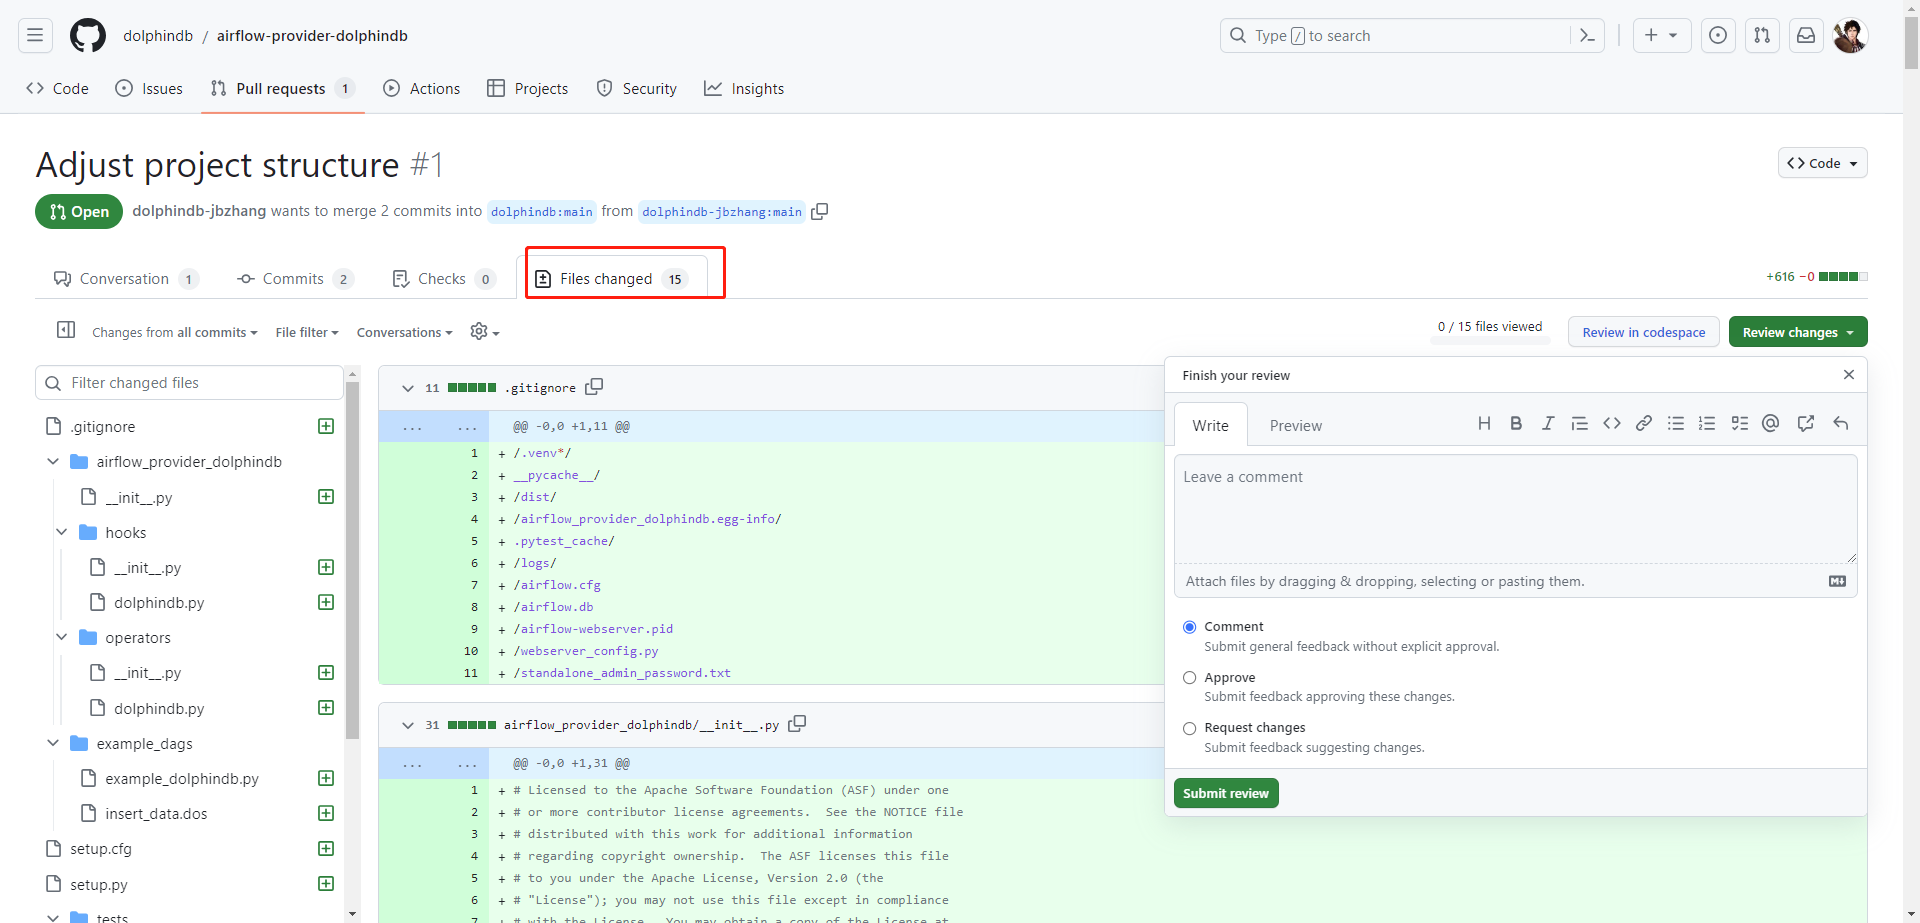
Task: Open airflow-provider-dolphindb repository link
Action: (x=312, y=36)
